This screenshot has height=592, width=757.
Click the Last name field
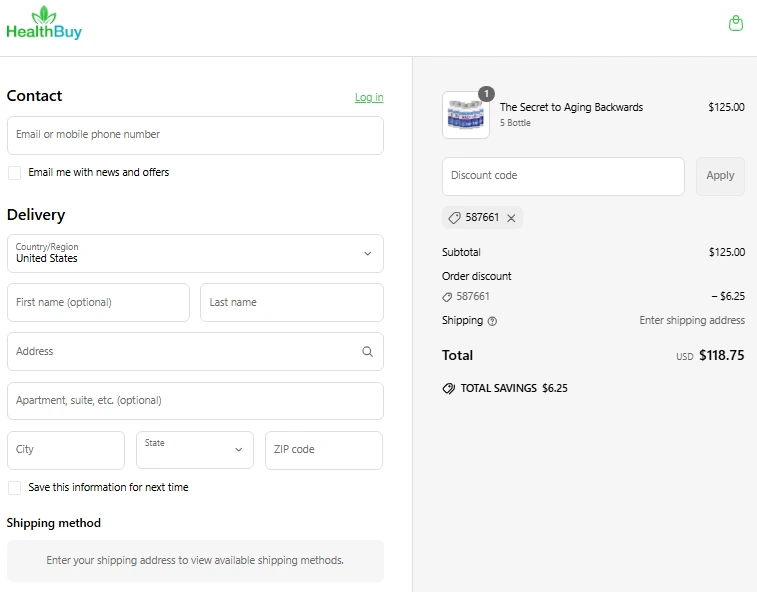[292, 302]
